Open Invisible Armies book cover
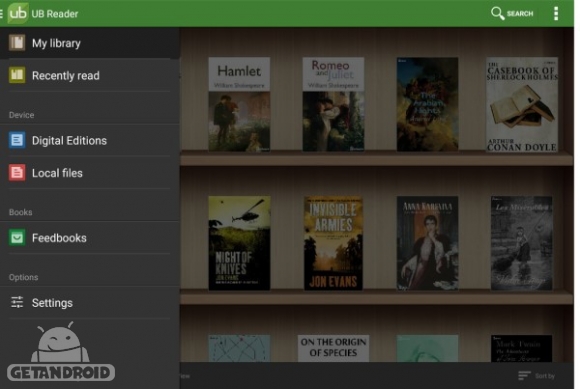Image resolution: width=580 pixels, height=389 pixels. 333,243
